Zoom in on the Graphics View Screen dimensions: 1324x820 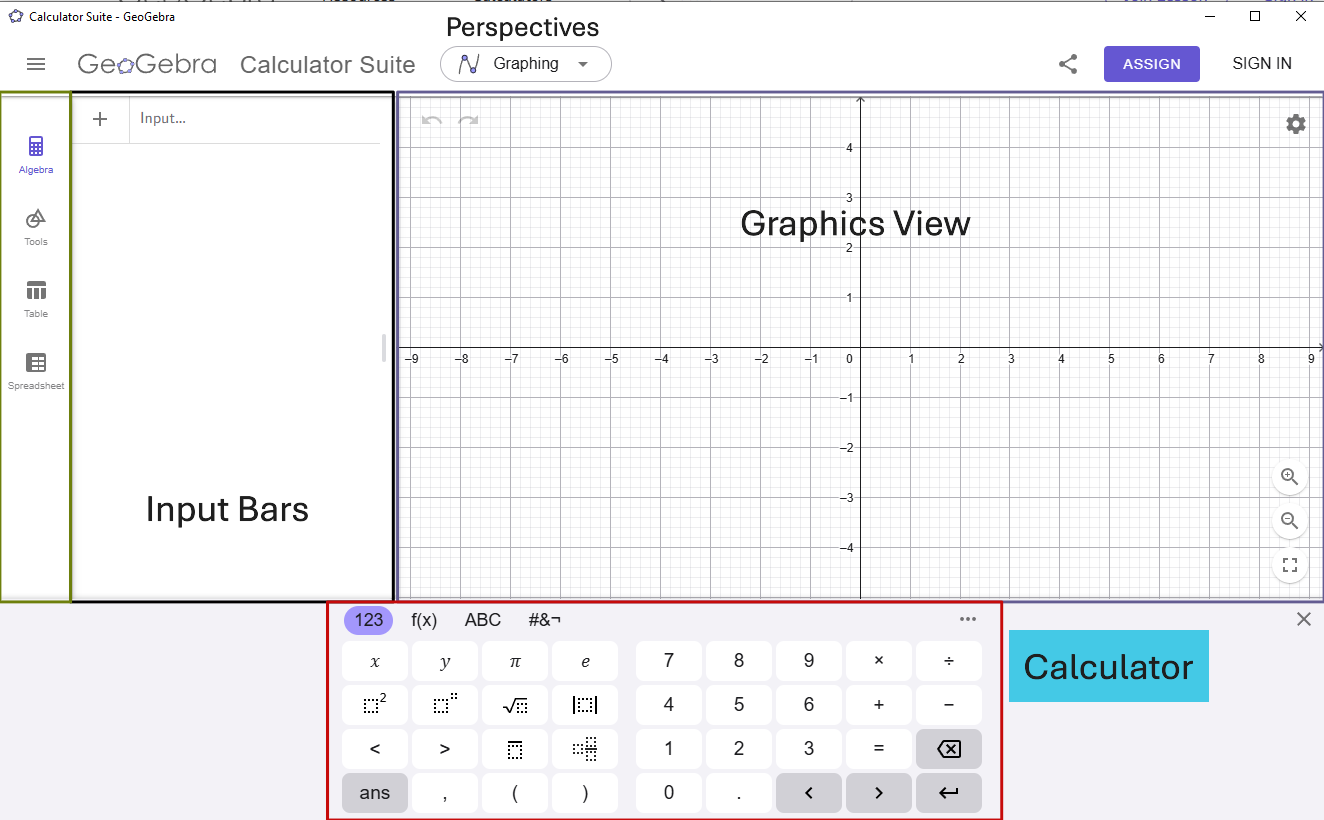[x=1289, y=477]
